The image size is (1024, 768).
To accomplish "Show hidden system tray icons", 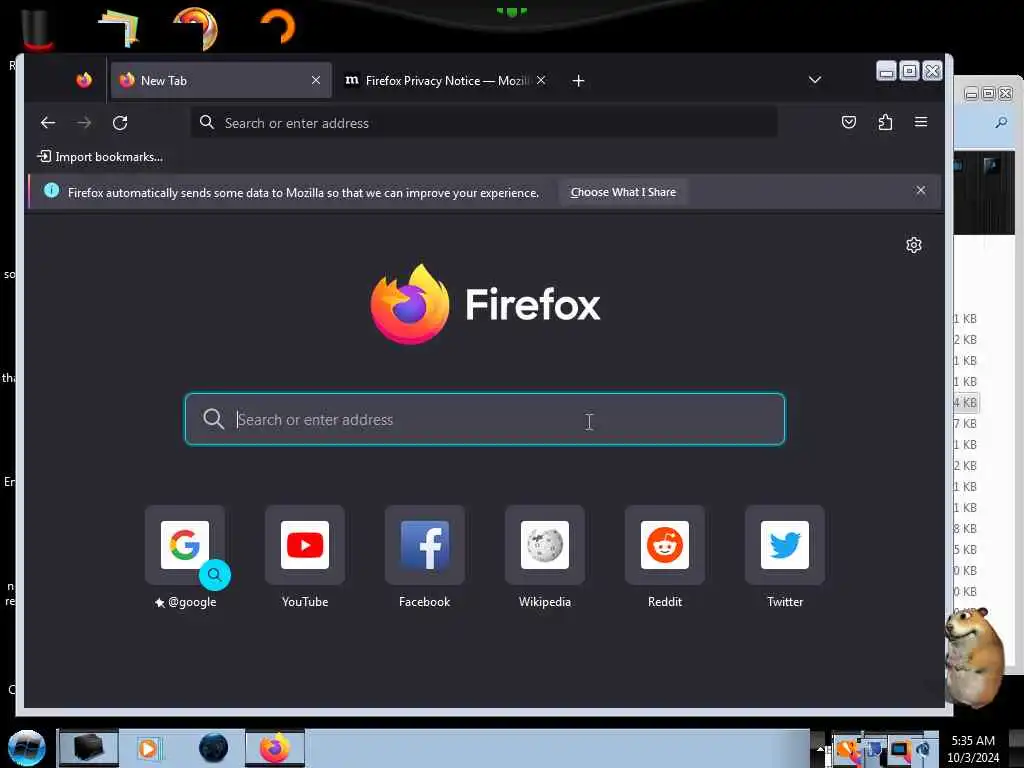I will coord(820,748).
